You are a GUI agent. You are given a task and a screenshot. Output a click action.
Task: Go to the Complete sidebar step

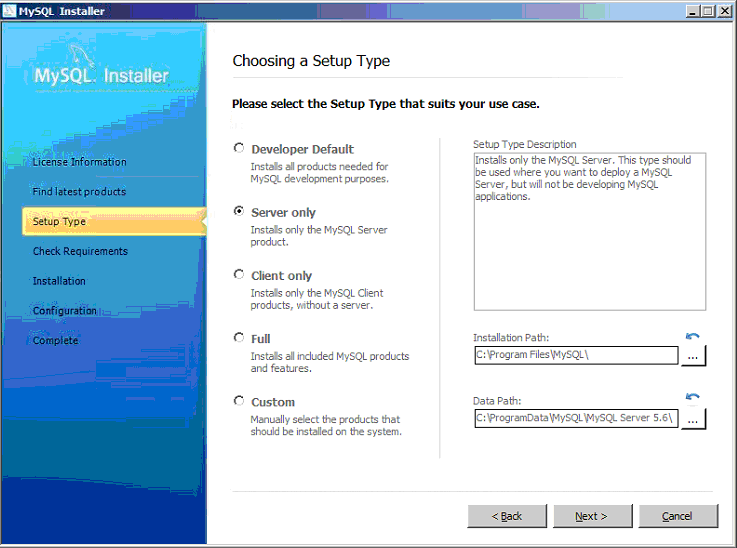coord(55,340)
